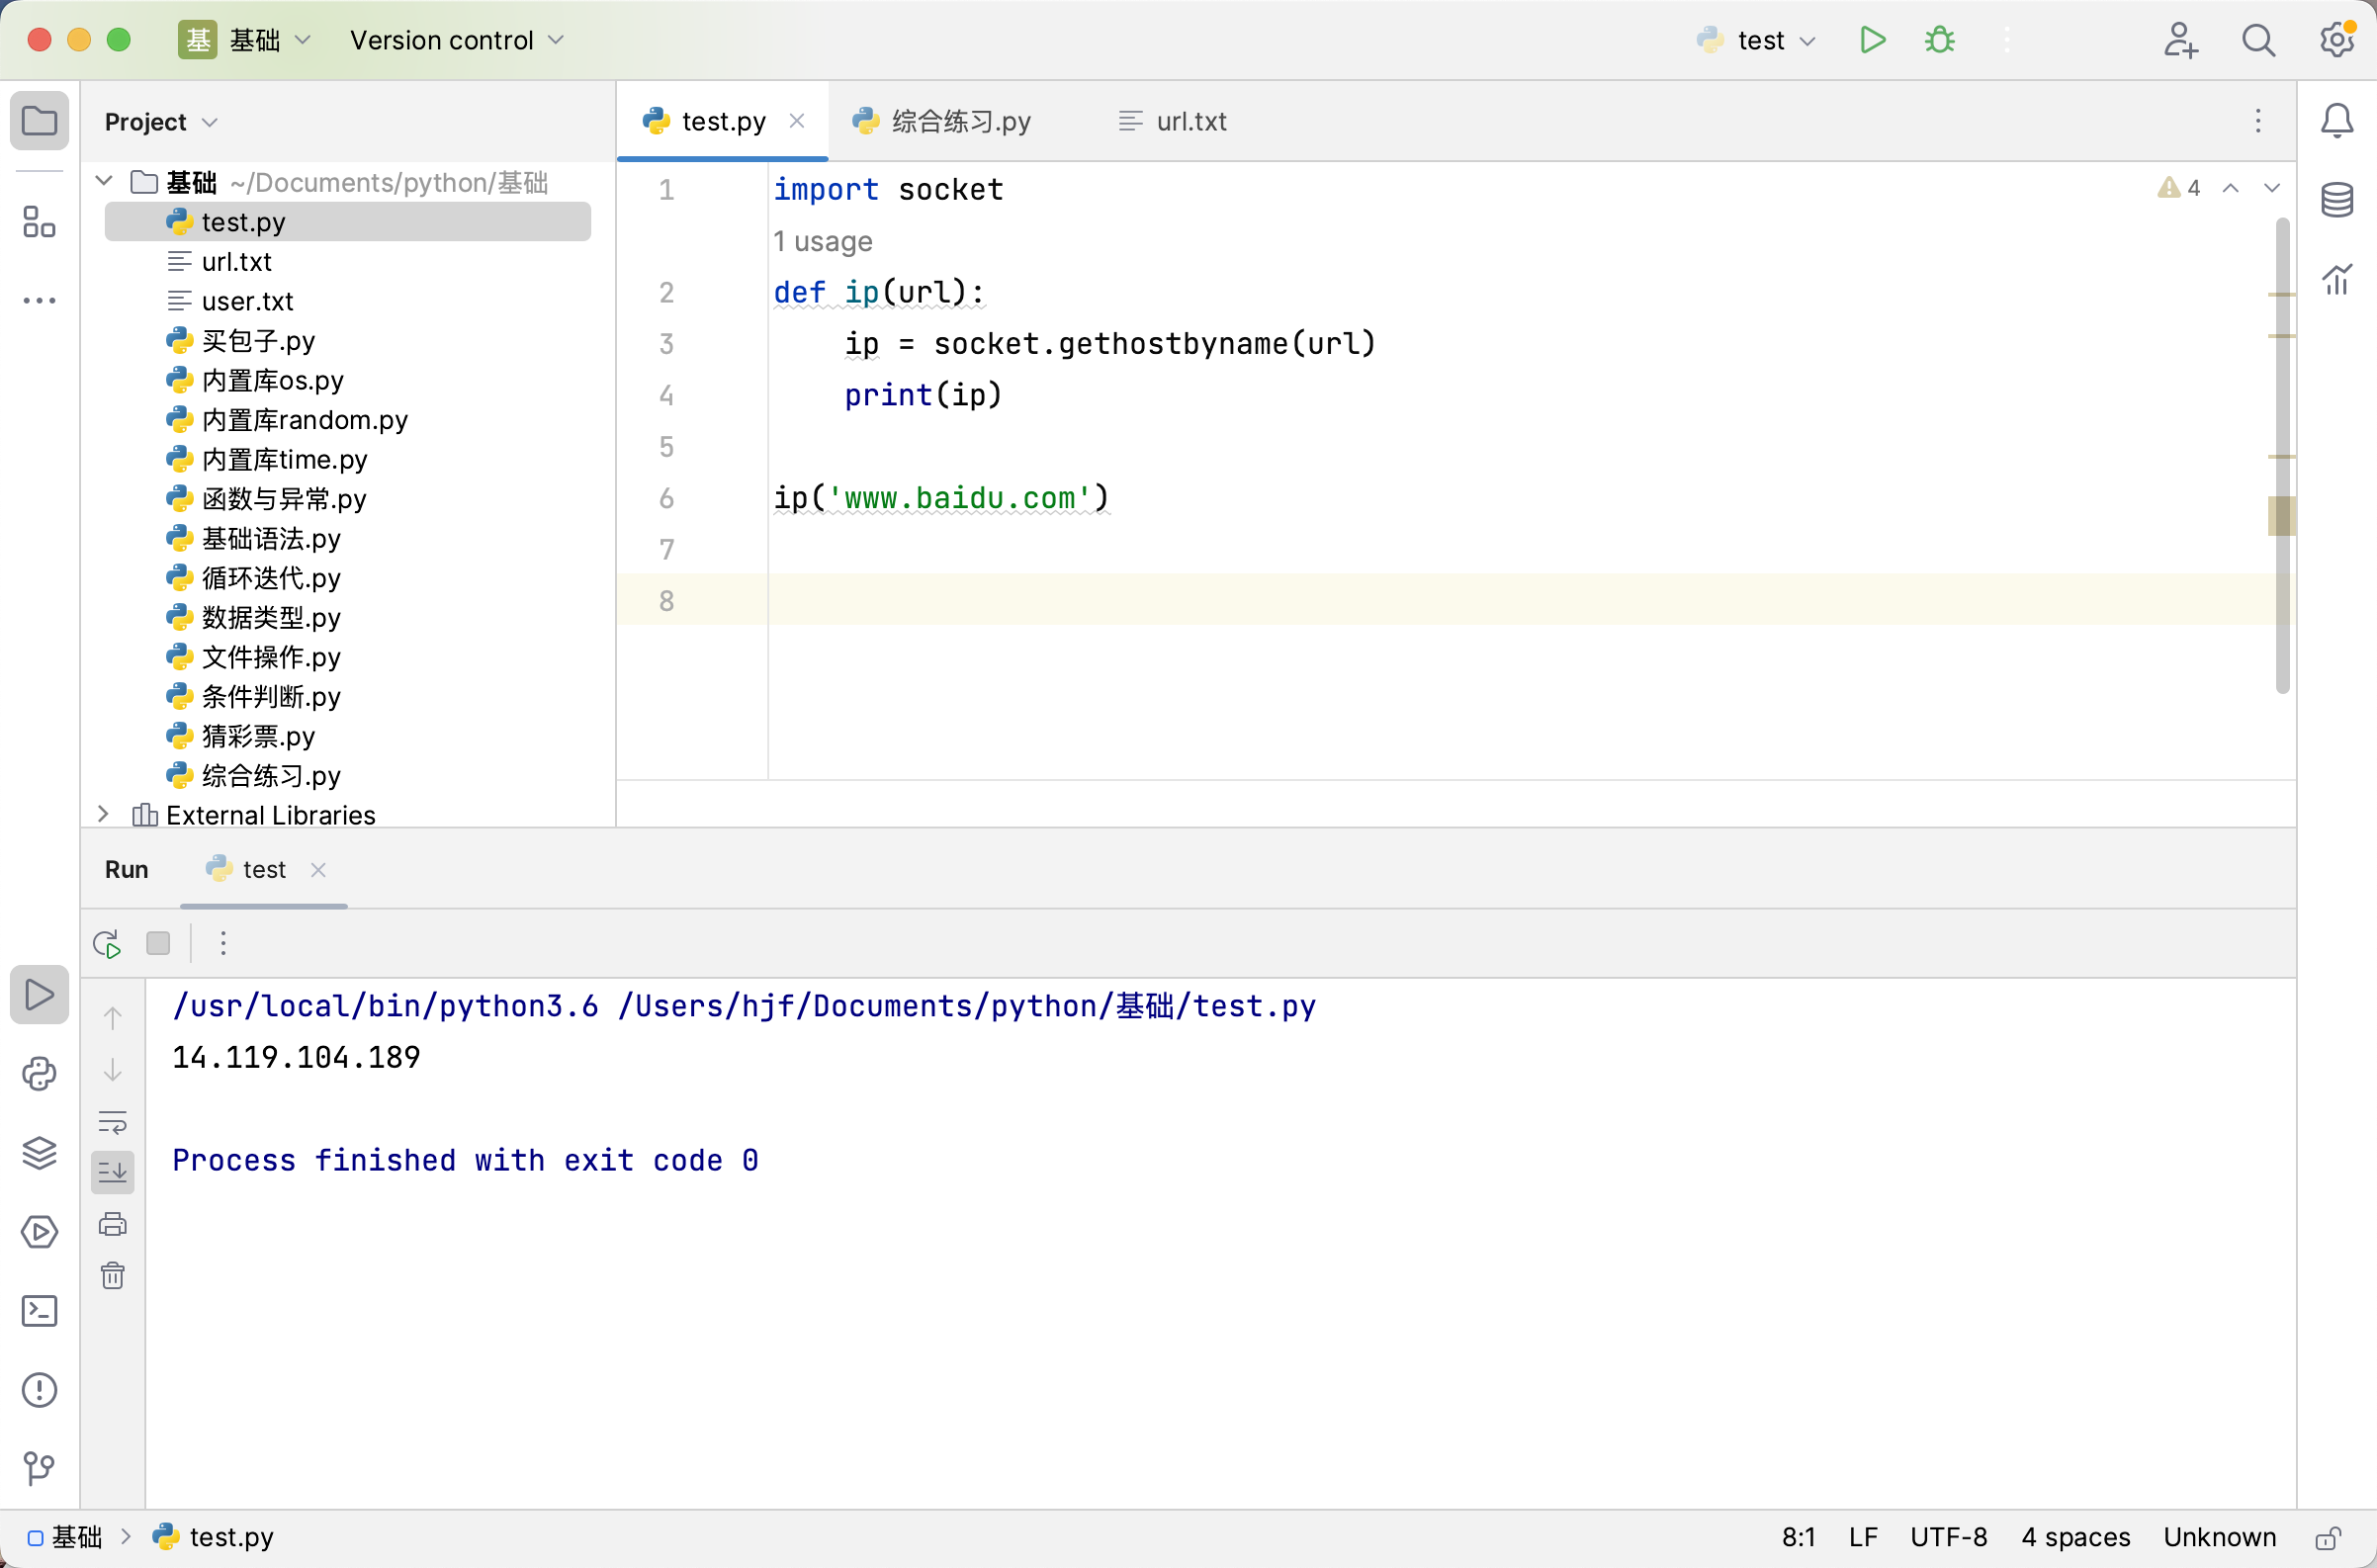Viewport: 2377px width, 1568px height.
Task: Open 买包子.py in project tree
Action: (x=347, y=340)
